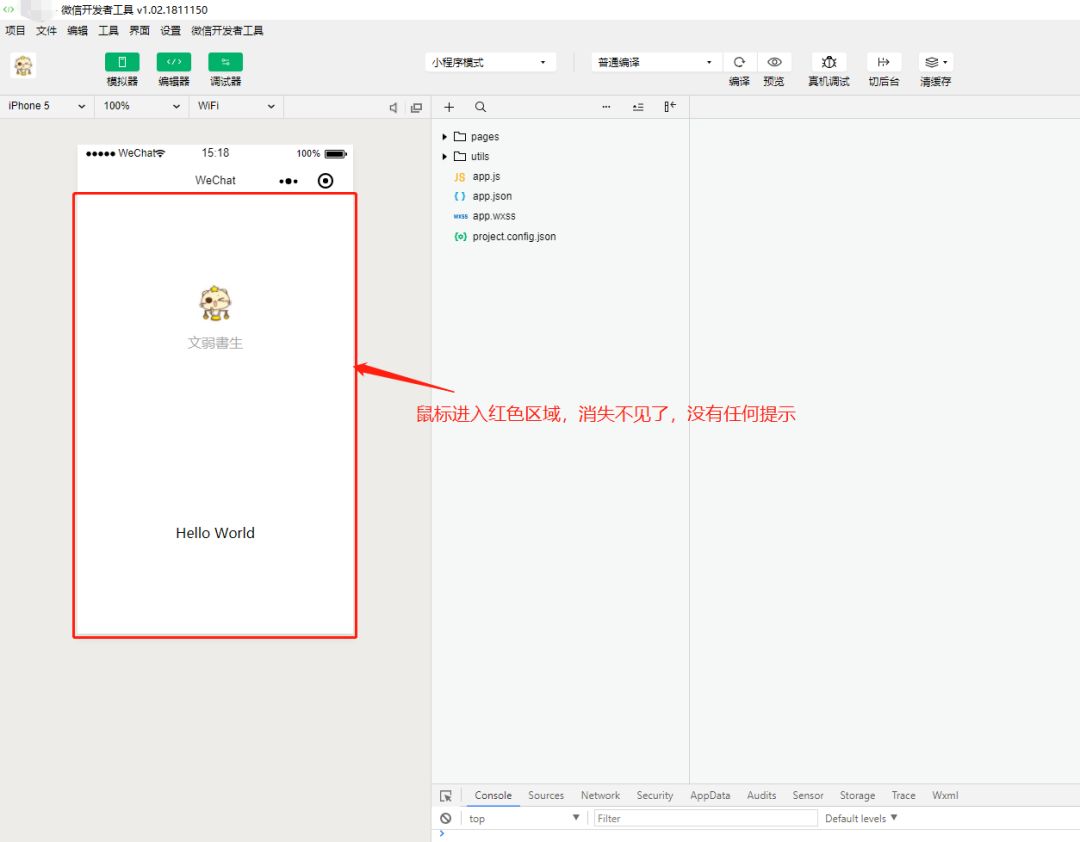1080x842 pixels.
Task: Open the 小程序模式 mode dropdown
Action: click(490, 62)
